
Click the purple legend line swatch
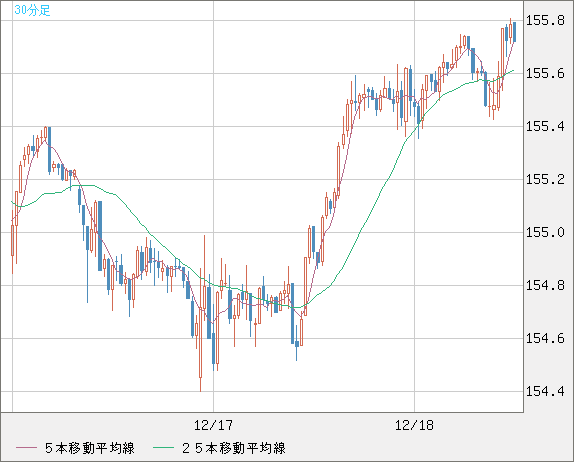pyautogui.click(x=26, y=448)
